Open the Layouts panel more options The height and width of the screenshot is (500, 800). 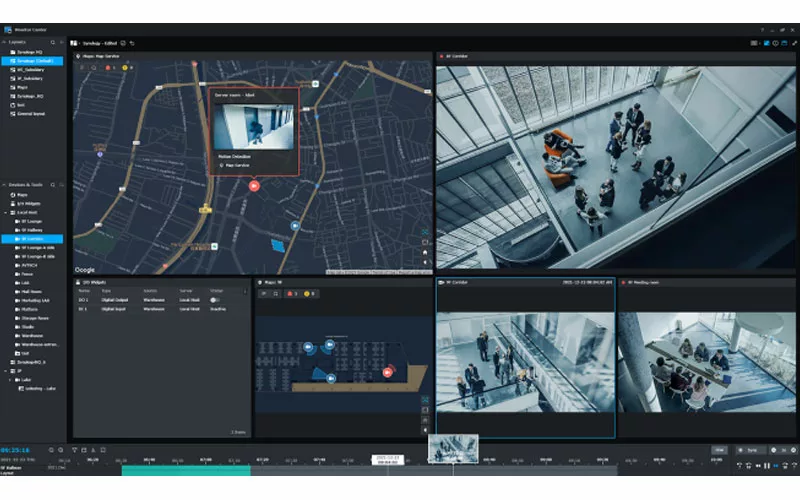[x=61, y=42]
